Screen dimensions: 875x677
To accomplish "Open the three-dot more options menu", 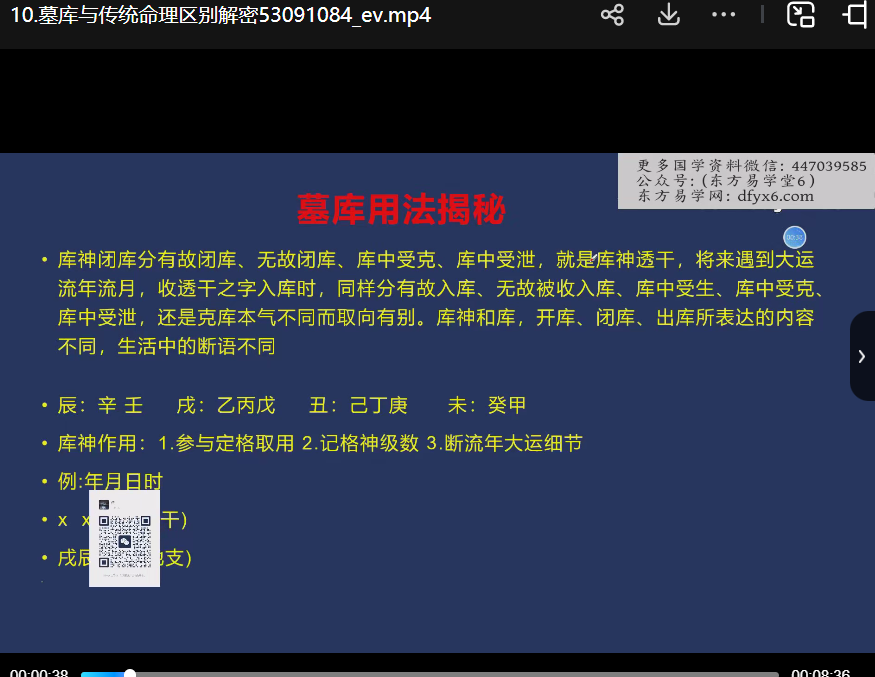I will (723, 15).
